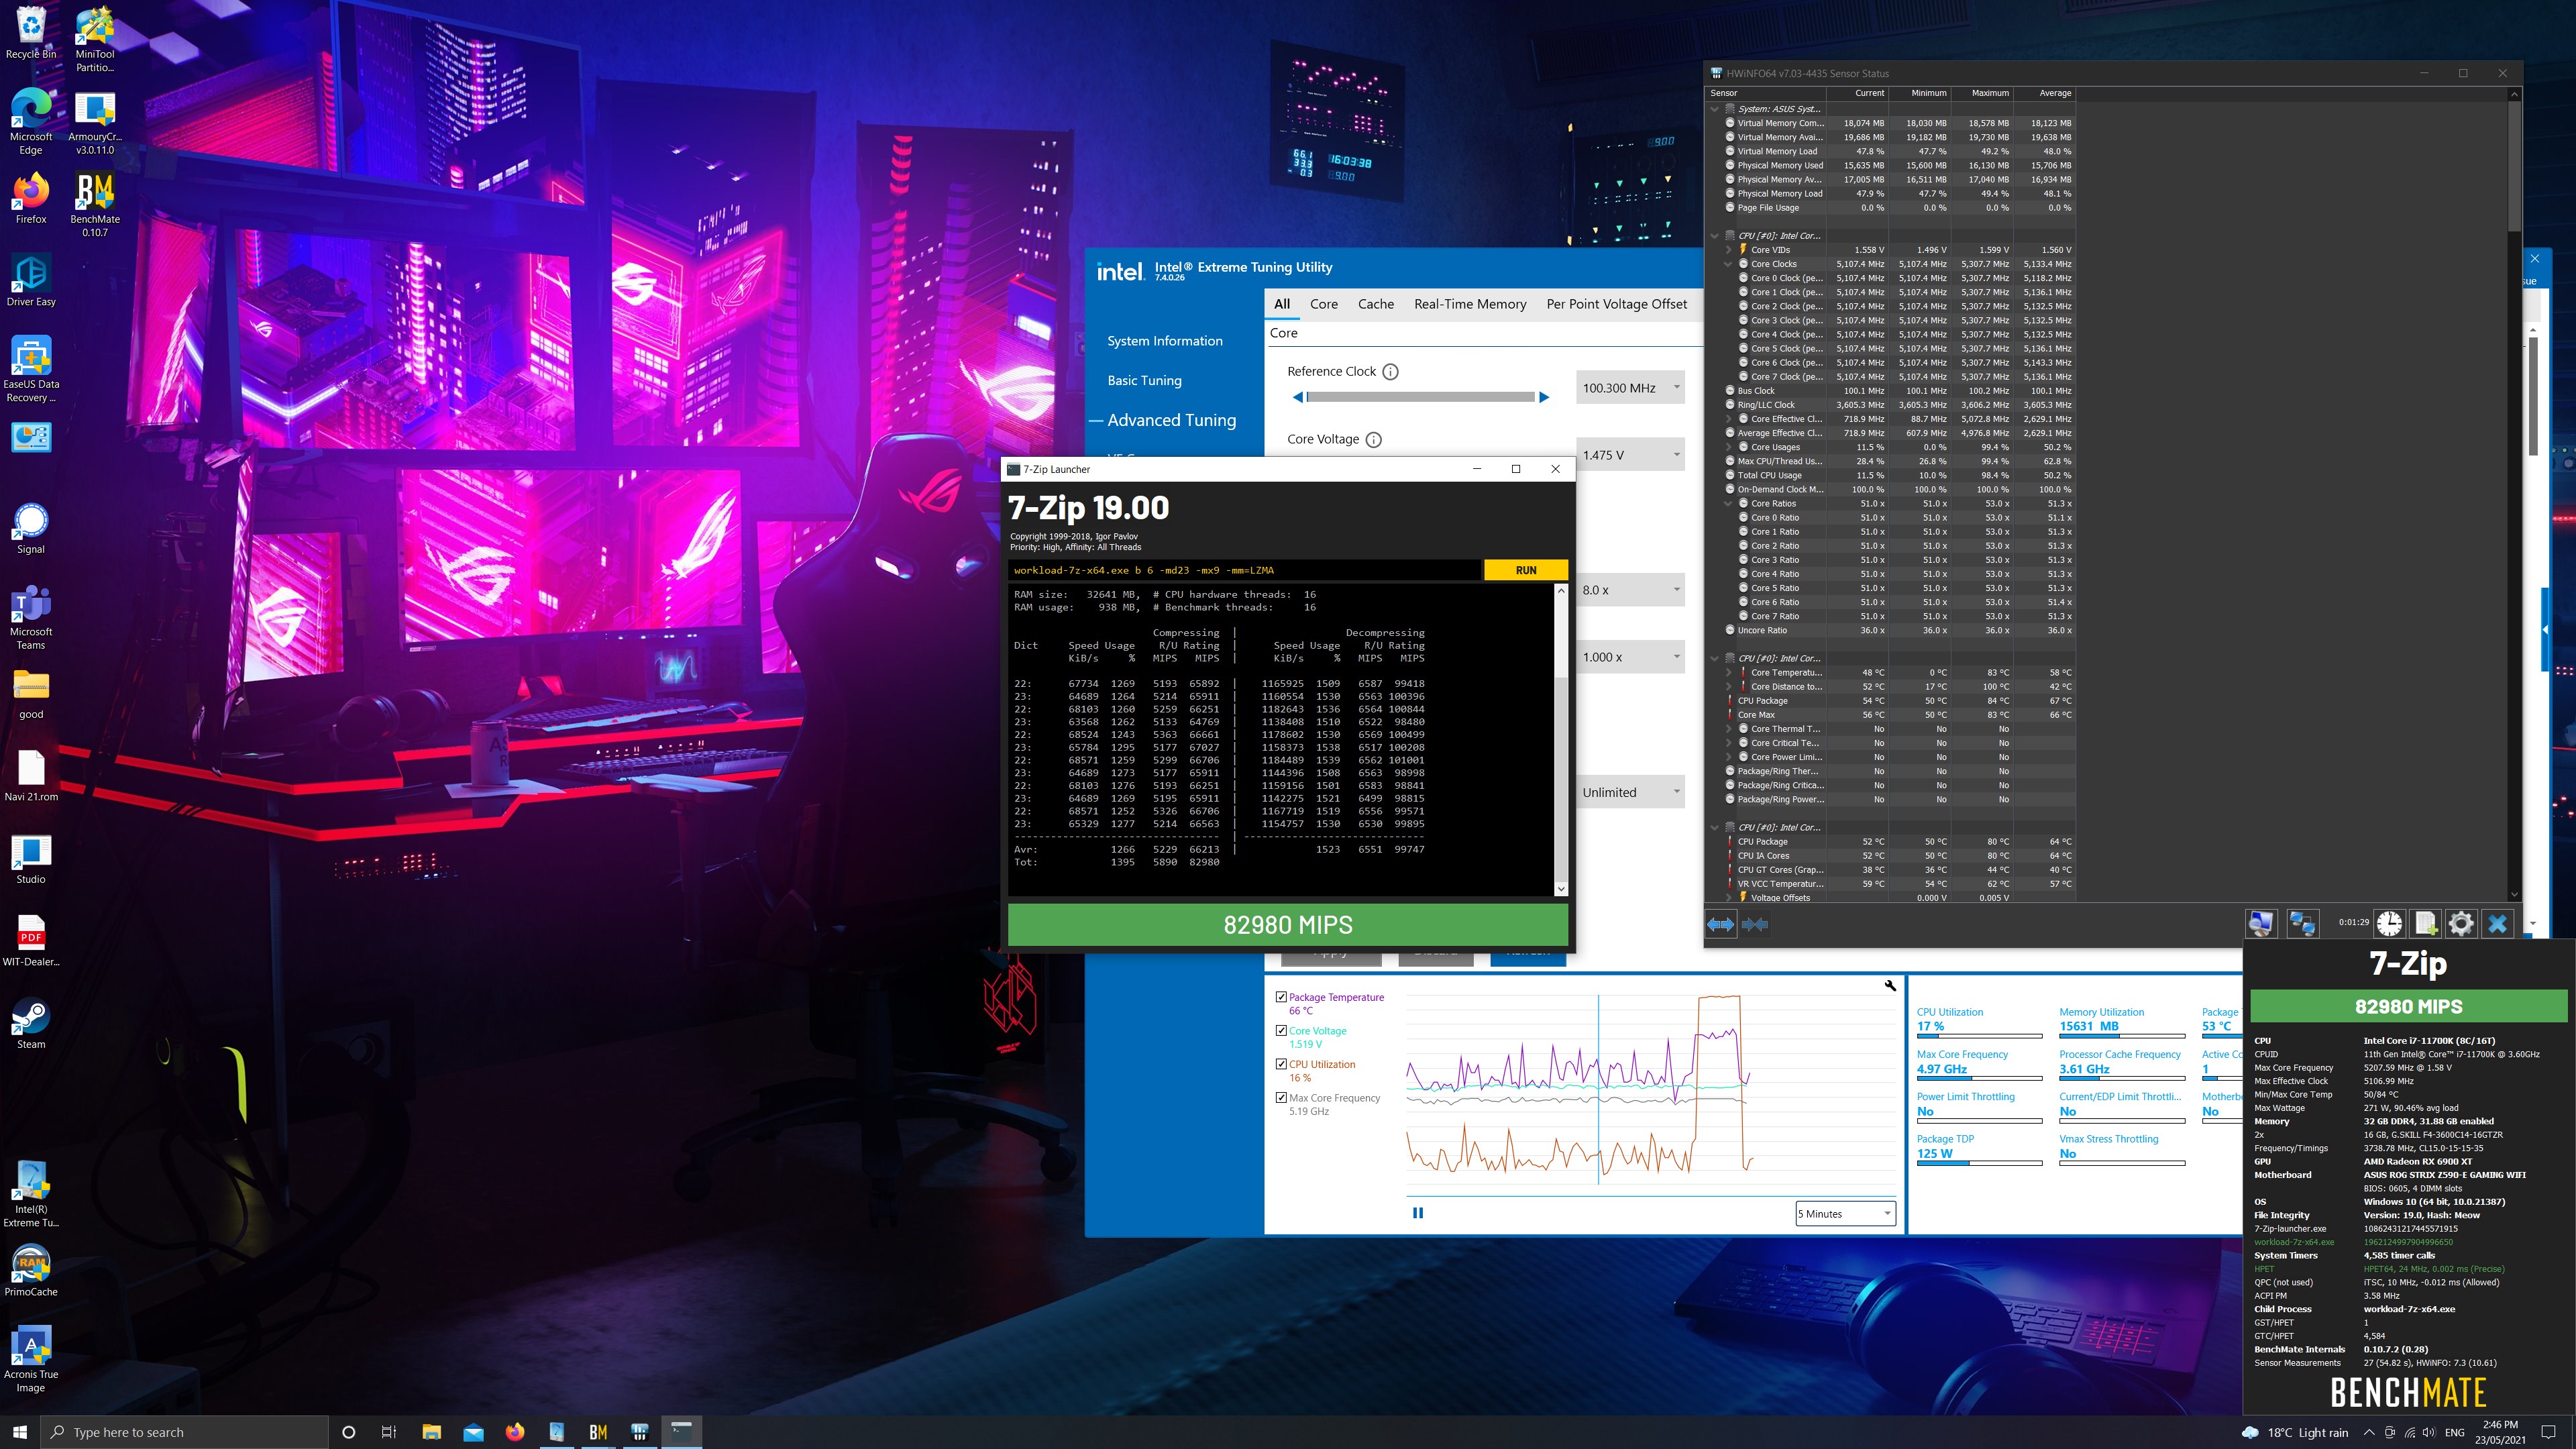Click the Task View button on taskbar
The image size is (2576, 1449).
[389, 1432]
